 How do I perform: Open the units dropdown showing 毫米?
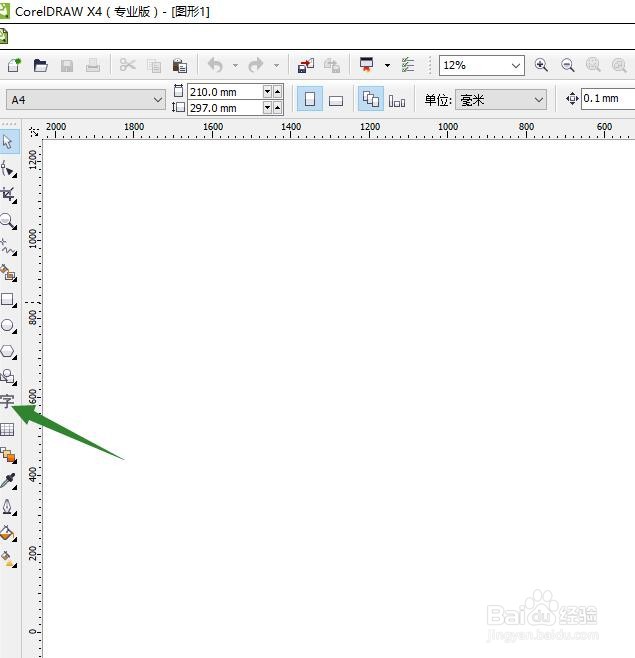(x=501, y=100)
